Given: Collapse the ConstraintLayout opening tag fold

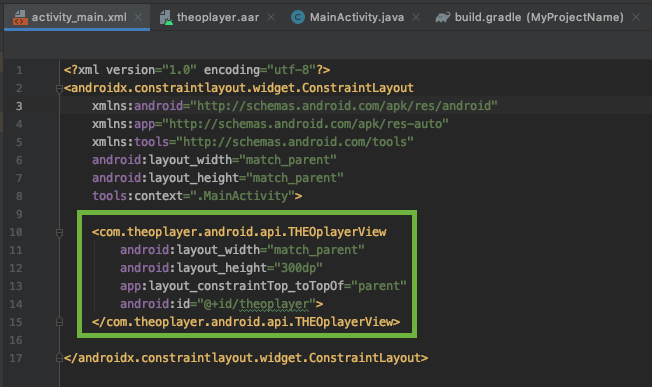Looking at the screenshot, I should [x=59, y=89].
